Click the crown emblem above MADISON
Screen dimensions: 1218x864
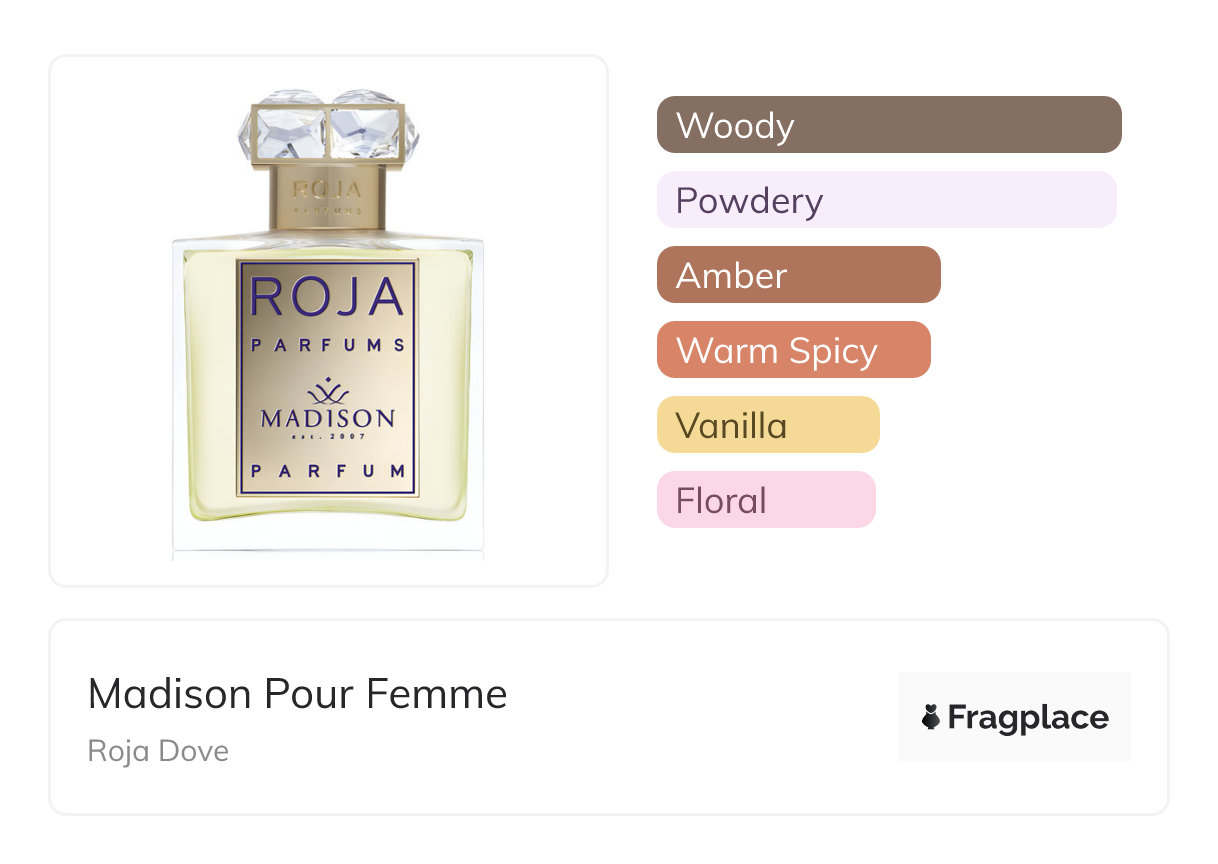327,392
